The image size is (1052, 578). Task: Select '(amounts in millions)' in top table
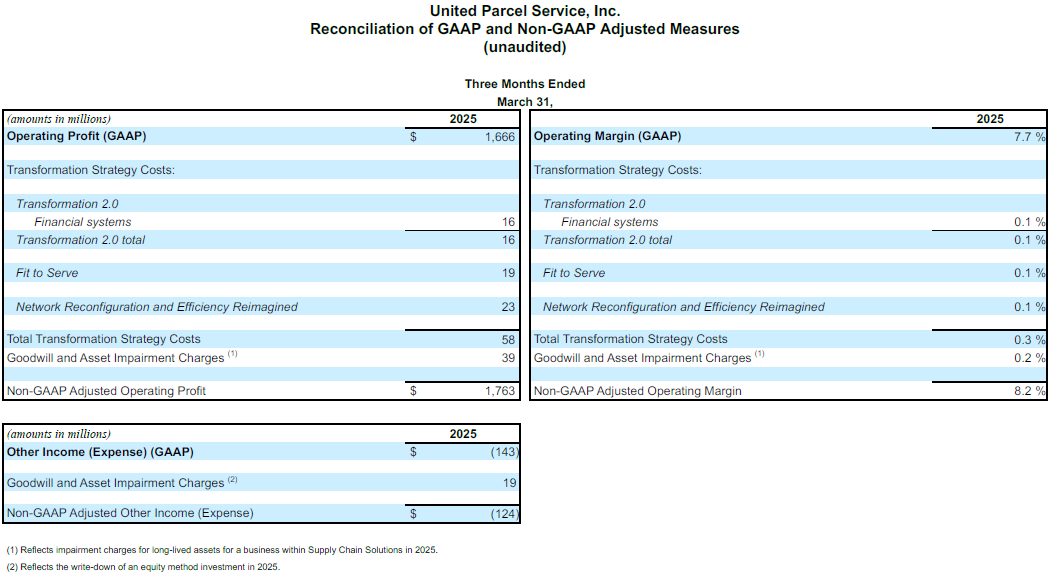coord(59,119)
